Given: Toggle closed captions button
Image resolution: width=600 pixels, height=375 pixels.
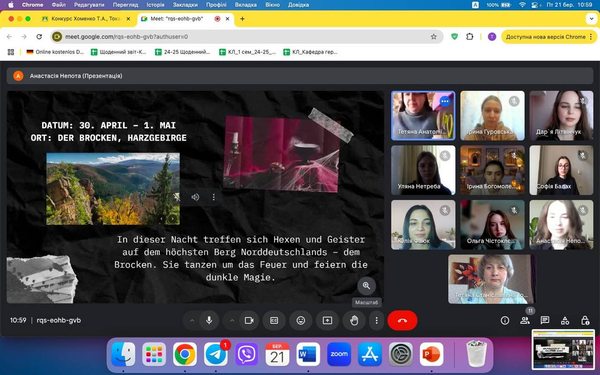Looking at the screenshot, I should coord(274,320).
